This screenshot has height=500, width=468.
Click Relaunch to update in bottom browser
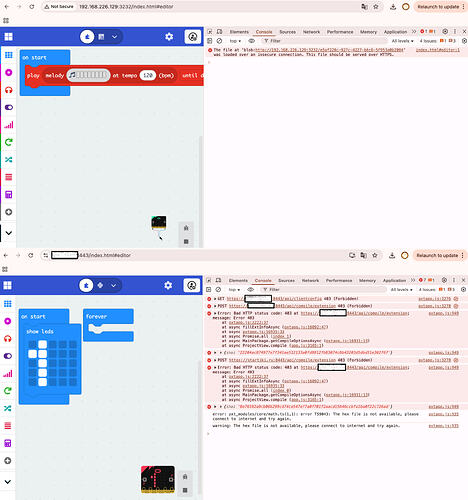coord(437,255)
